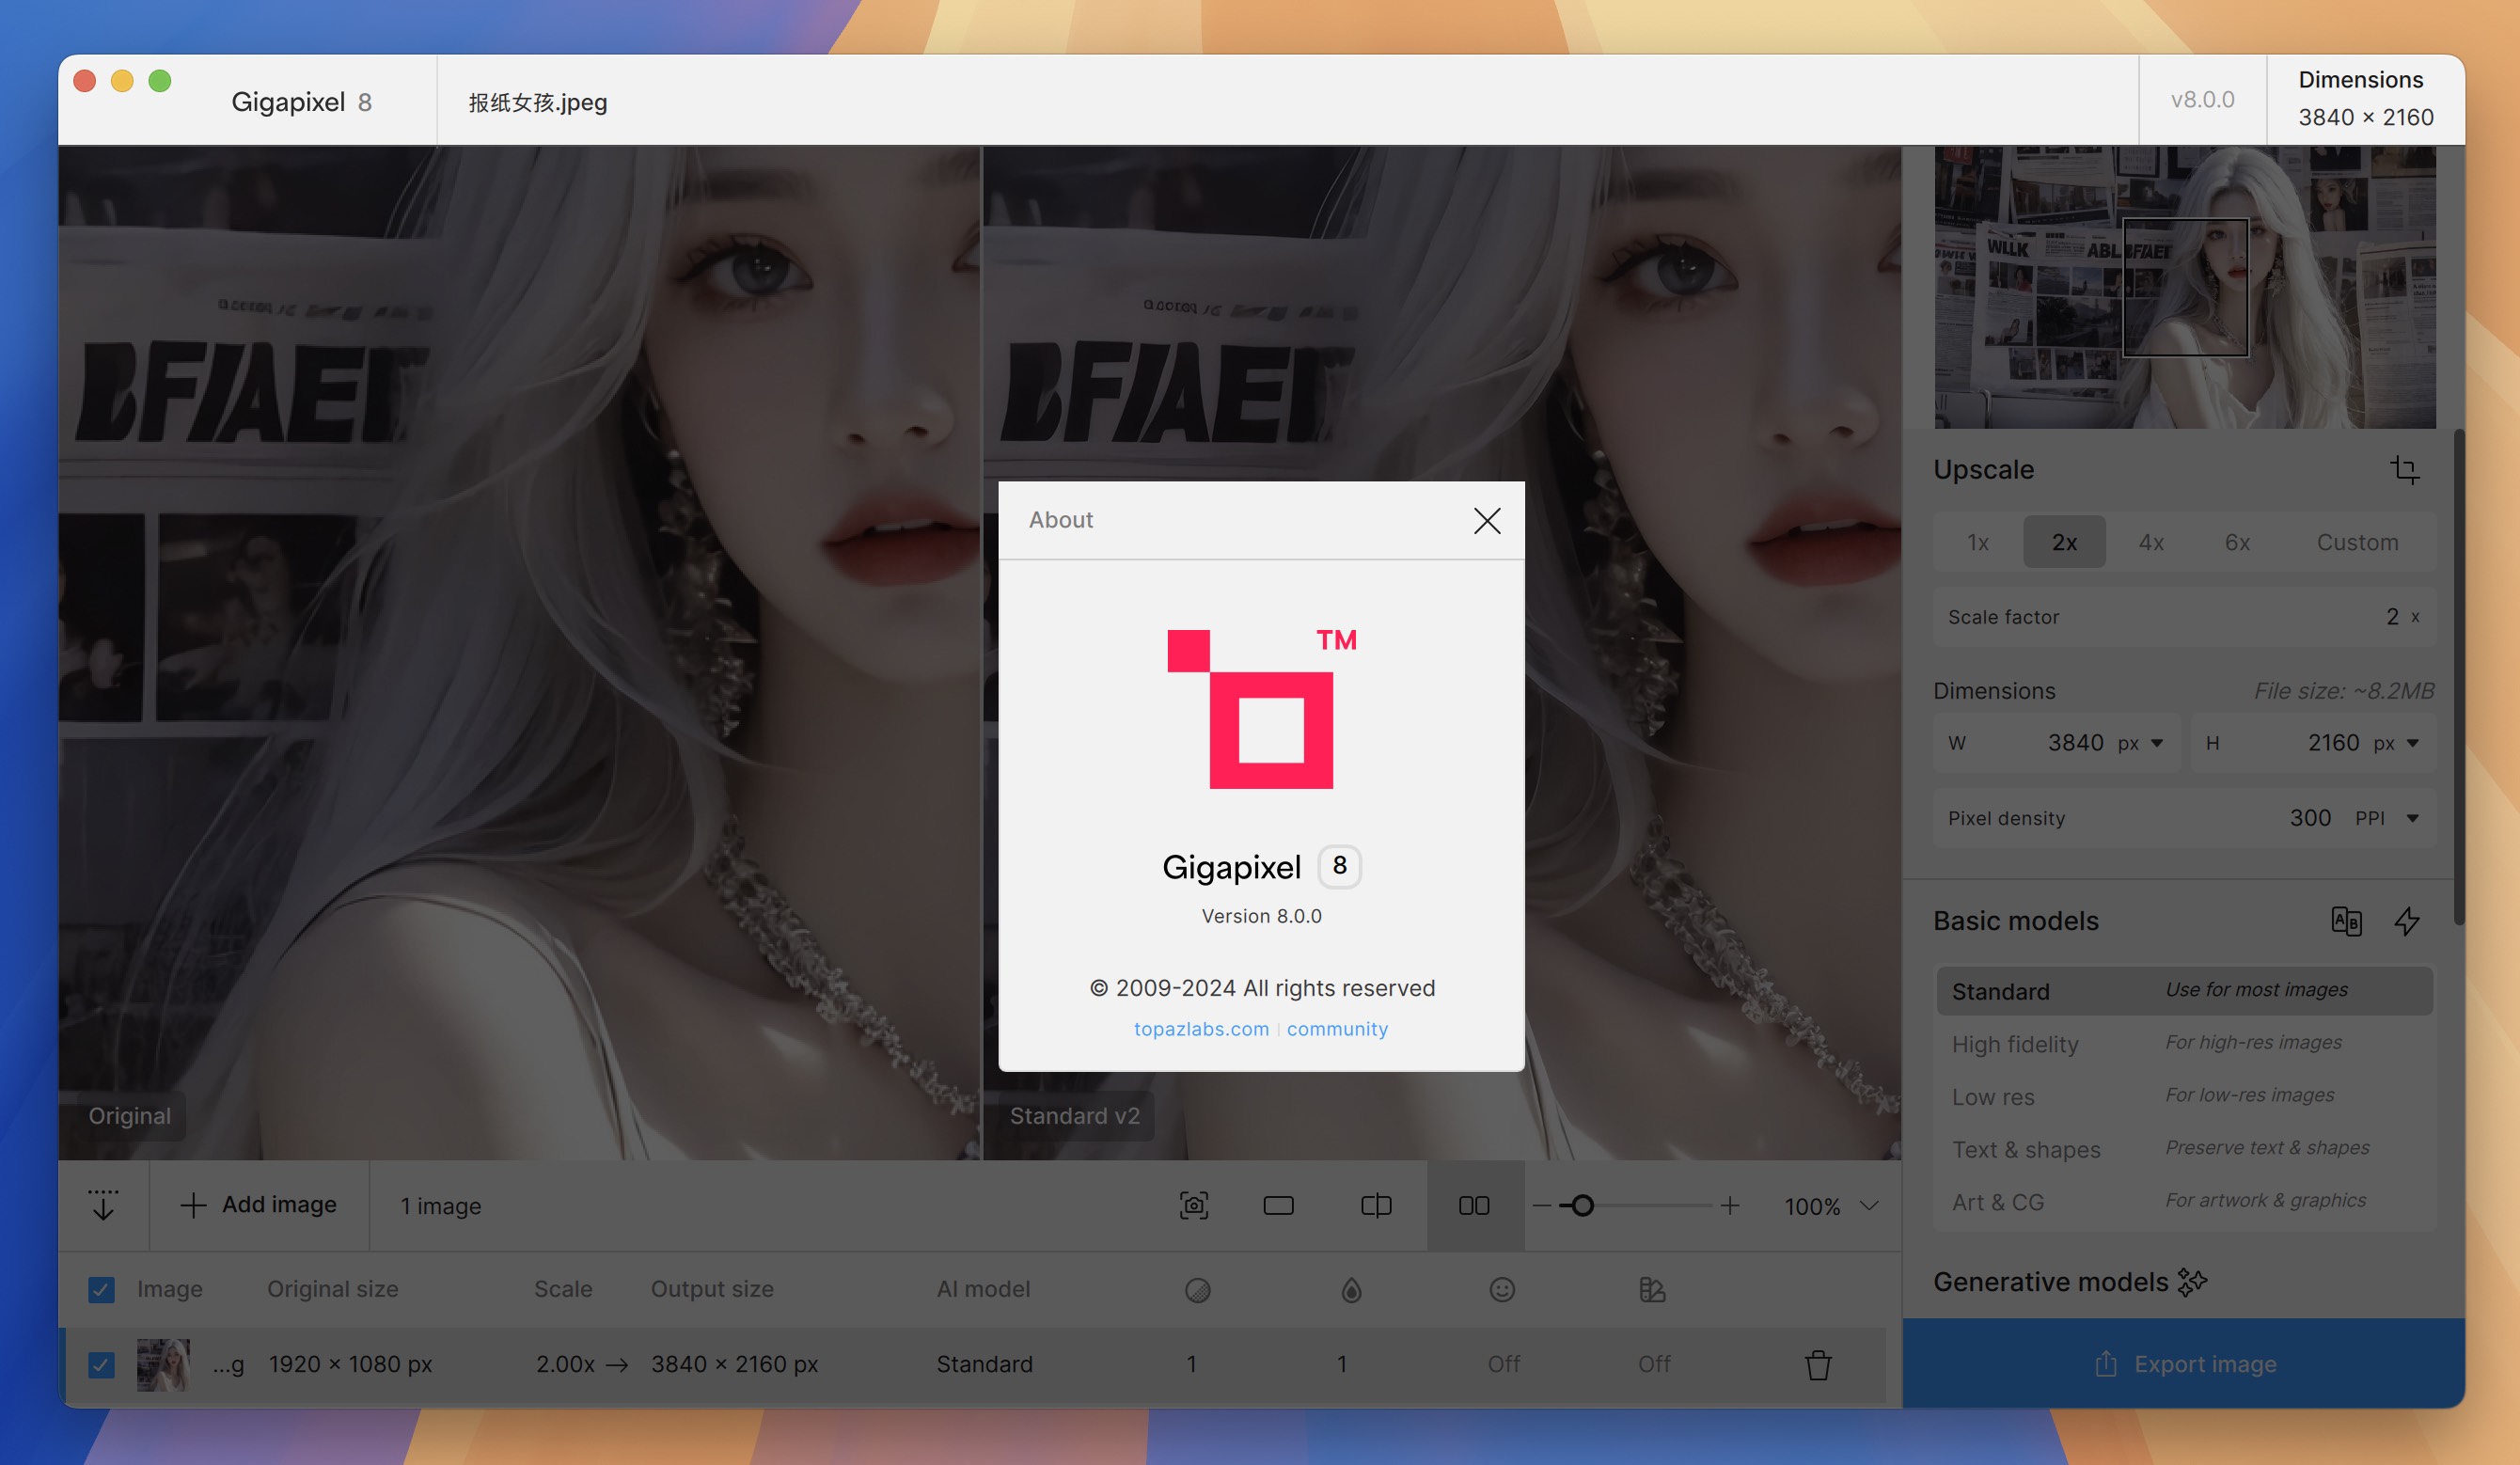The height and width of the screenshot is (1465, 2520).
Task: Click the denoise column header icon
Action: [1197, 1290]
